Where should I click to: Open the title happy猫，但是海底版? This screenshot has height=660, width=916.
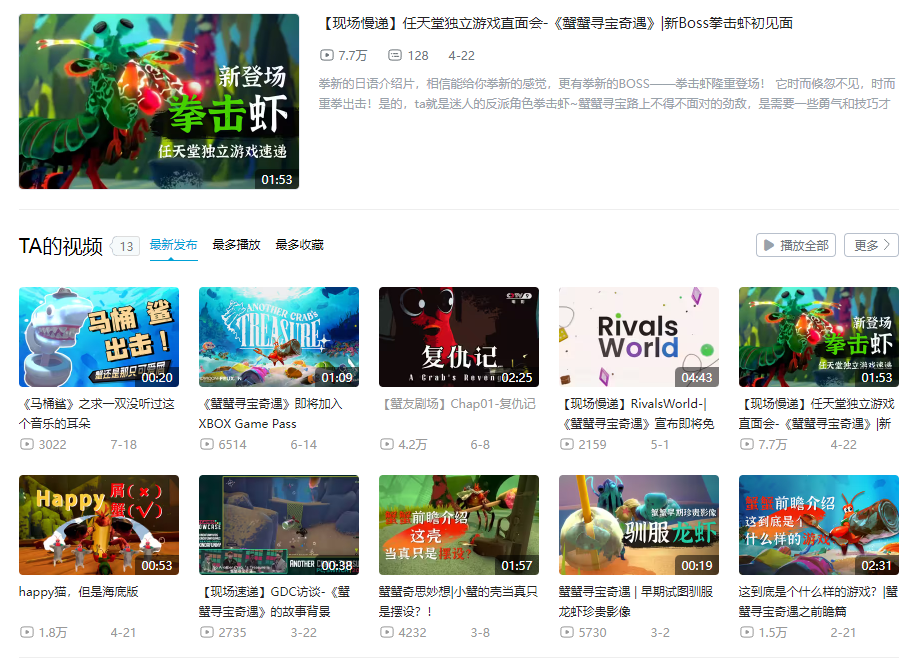point(79,592)
